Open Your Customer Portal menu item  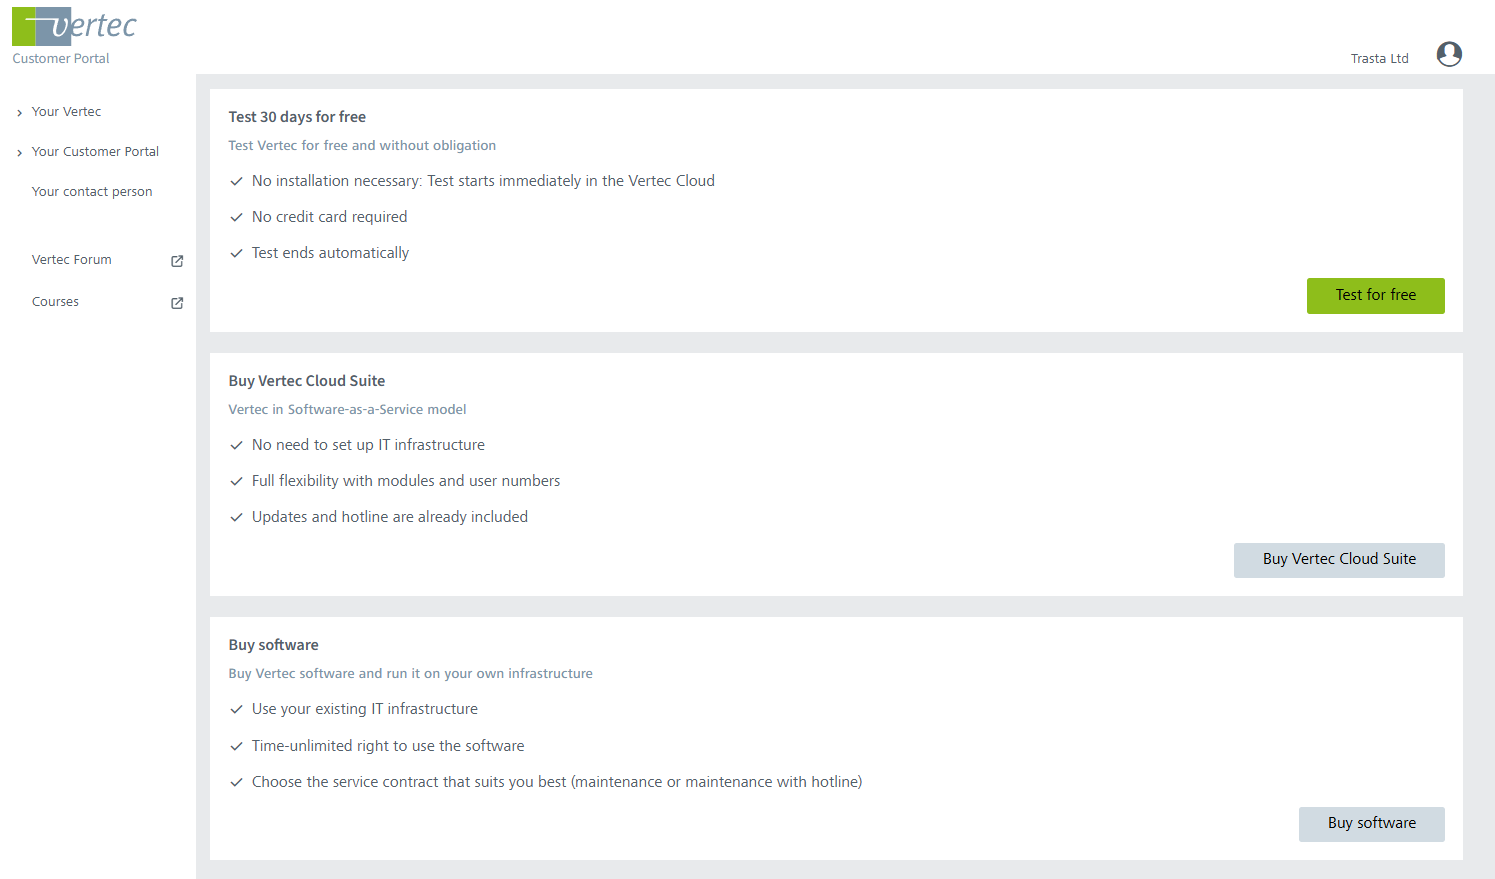[95, 152]
